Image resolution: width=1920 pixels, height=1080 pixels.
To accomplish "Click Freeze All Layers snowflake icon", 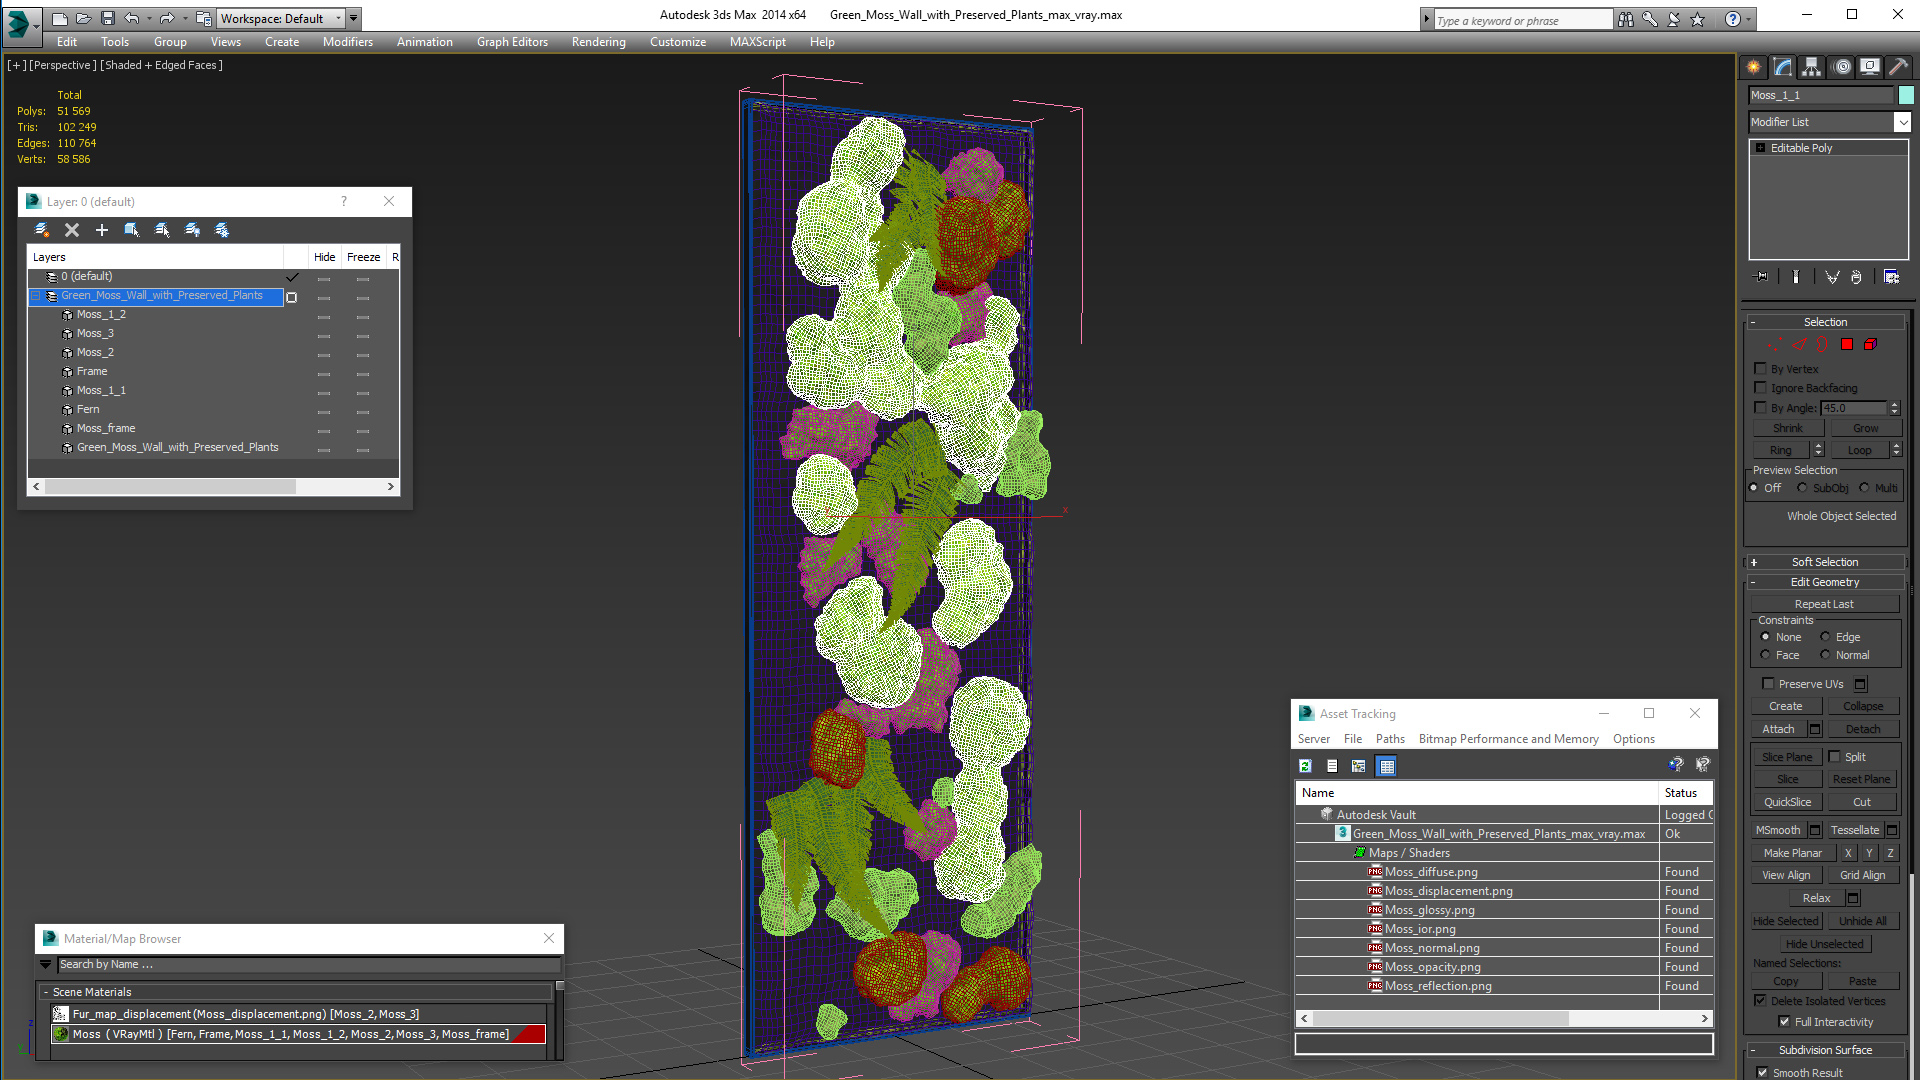I will coord(222,230).
